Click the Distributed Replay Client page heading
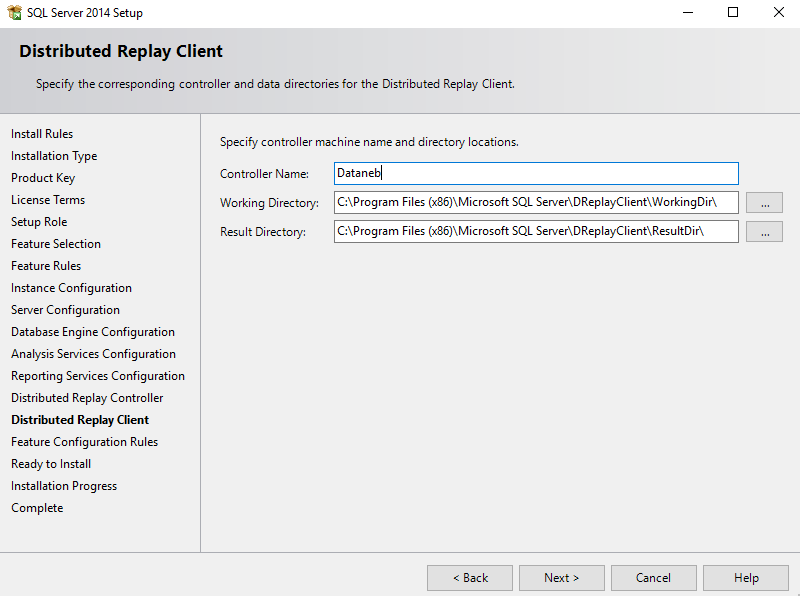This screenshot has height=596, width=800. tap(121, 51)
